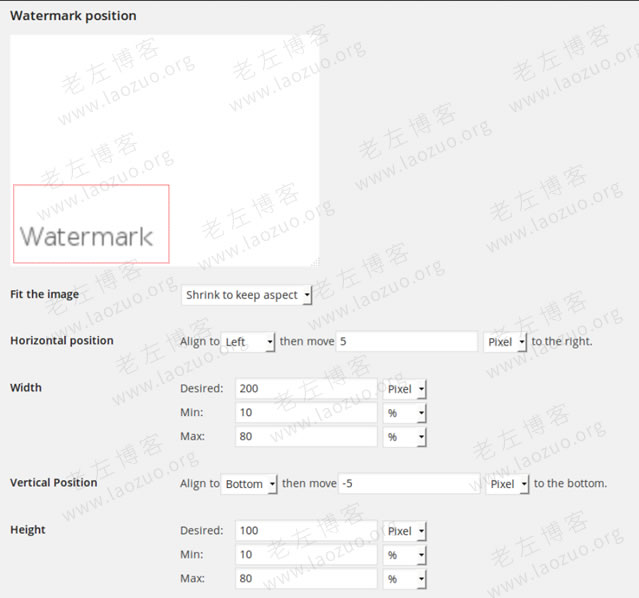Click the Height Max input field
The image size is (639, 598).
click(306, 579)
